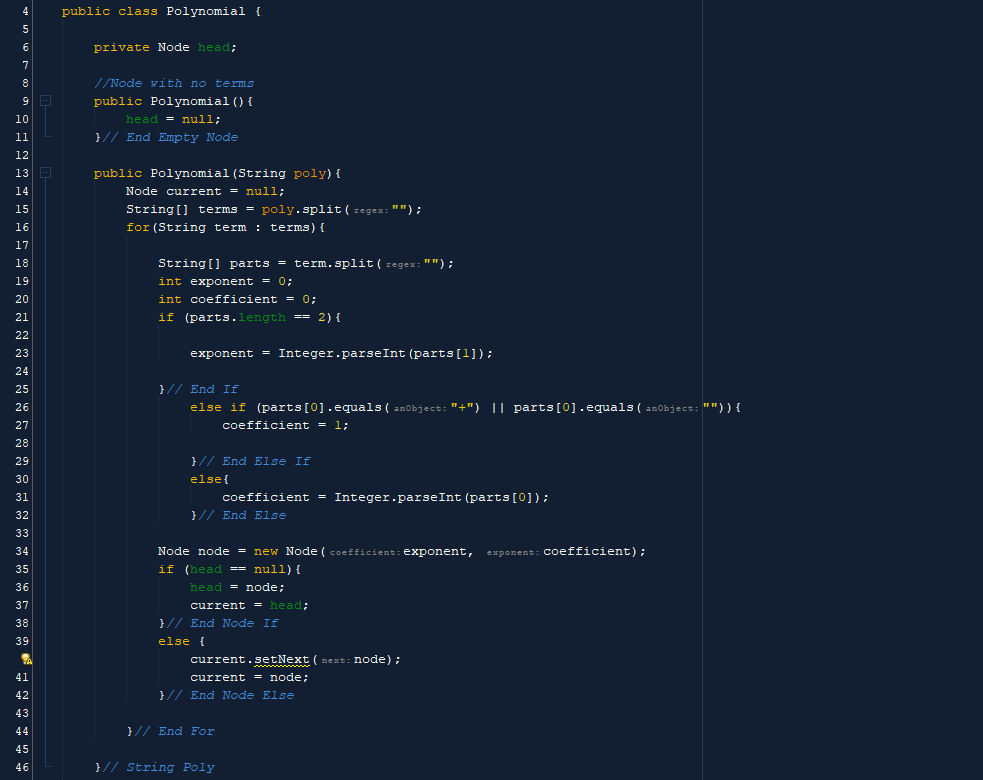The width and height of the screenshot is (983, 780).
Task: Click the new Node expression on line 34
Action: coord(286,551)
